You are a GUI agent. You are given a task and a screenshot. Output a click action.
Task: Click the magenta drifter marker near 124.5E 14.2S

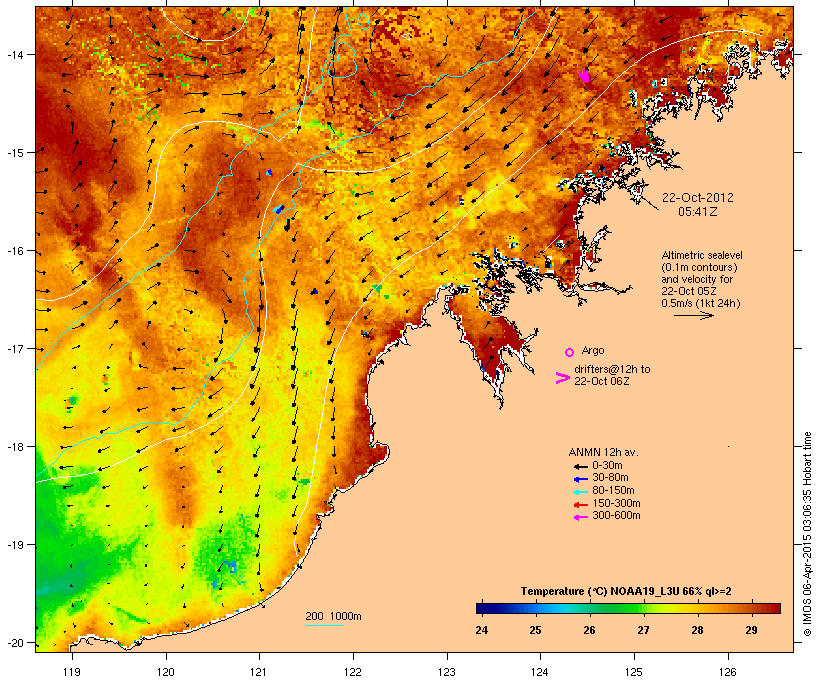[585, 76]
